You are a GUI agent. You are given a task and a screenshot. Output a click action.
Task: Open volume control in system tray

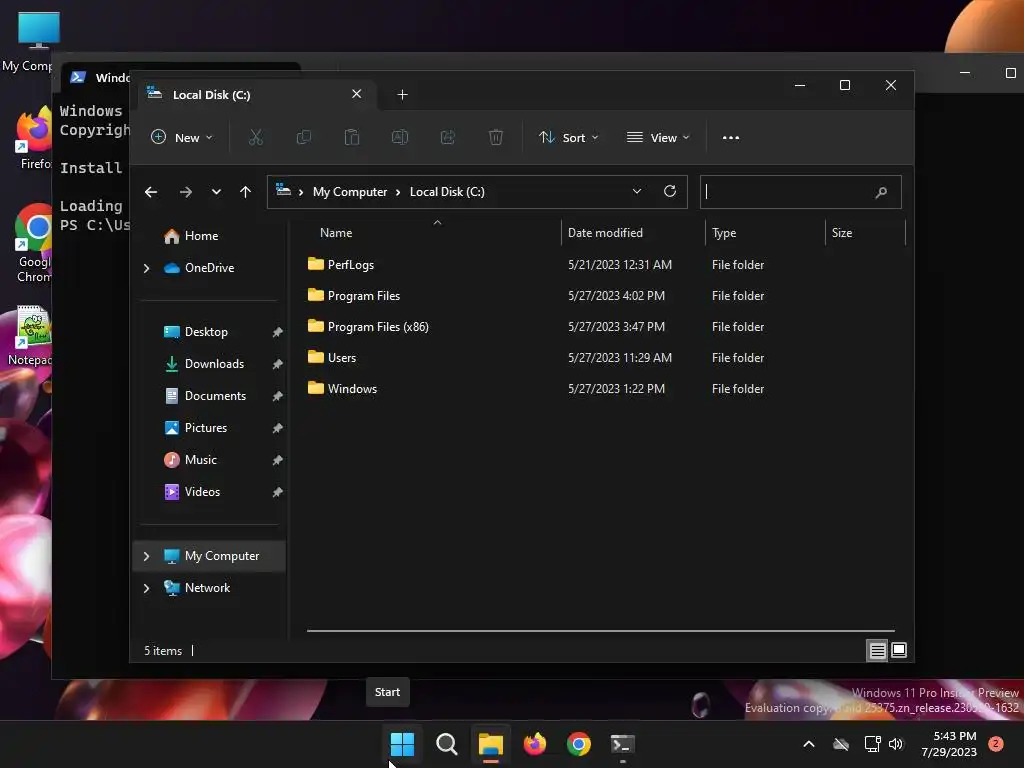point(896,744)
